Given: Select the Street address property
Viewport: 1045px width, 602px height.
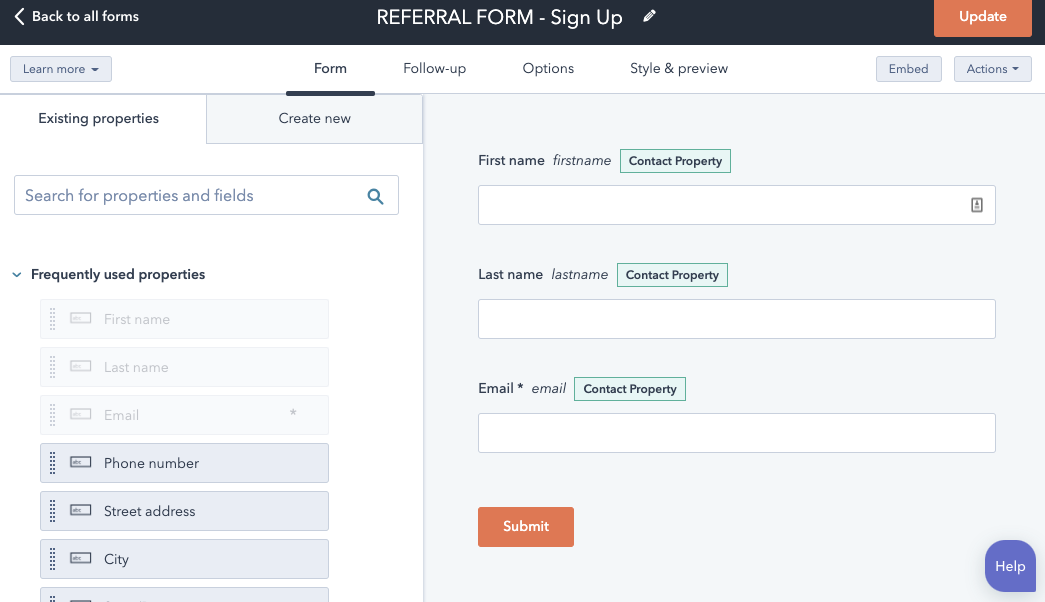Looking at the screenshot, I should point(184,511).
